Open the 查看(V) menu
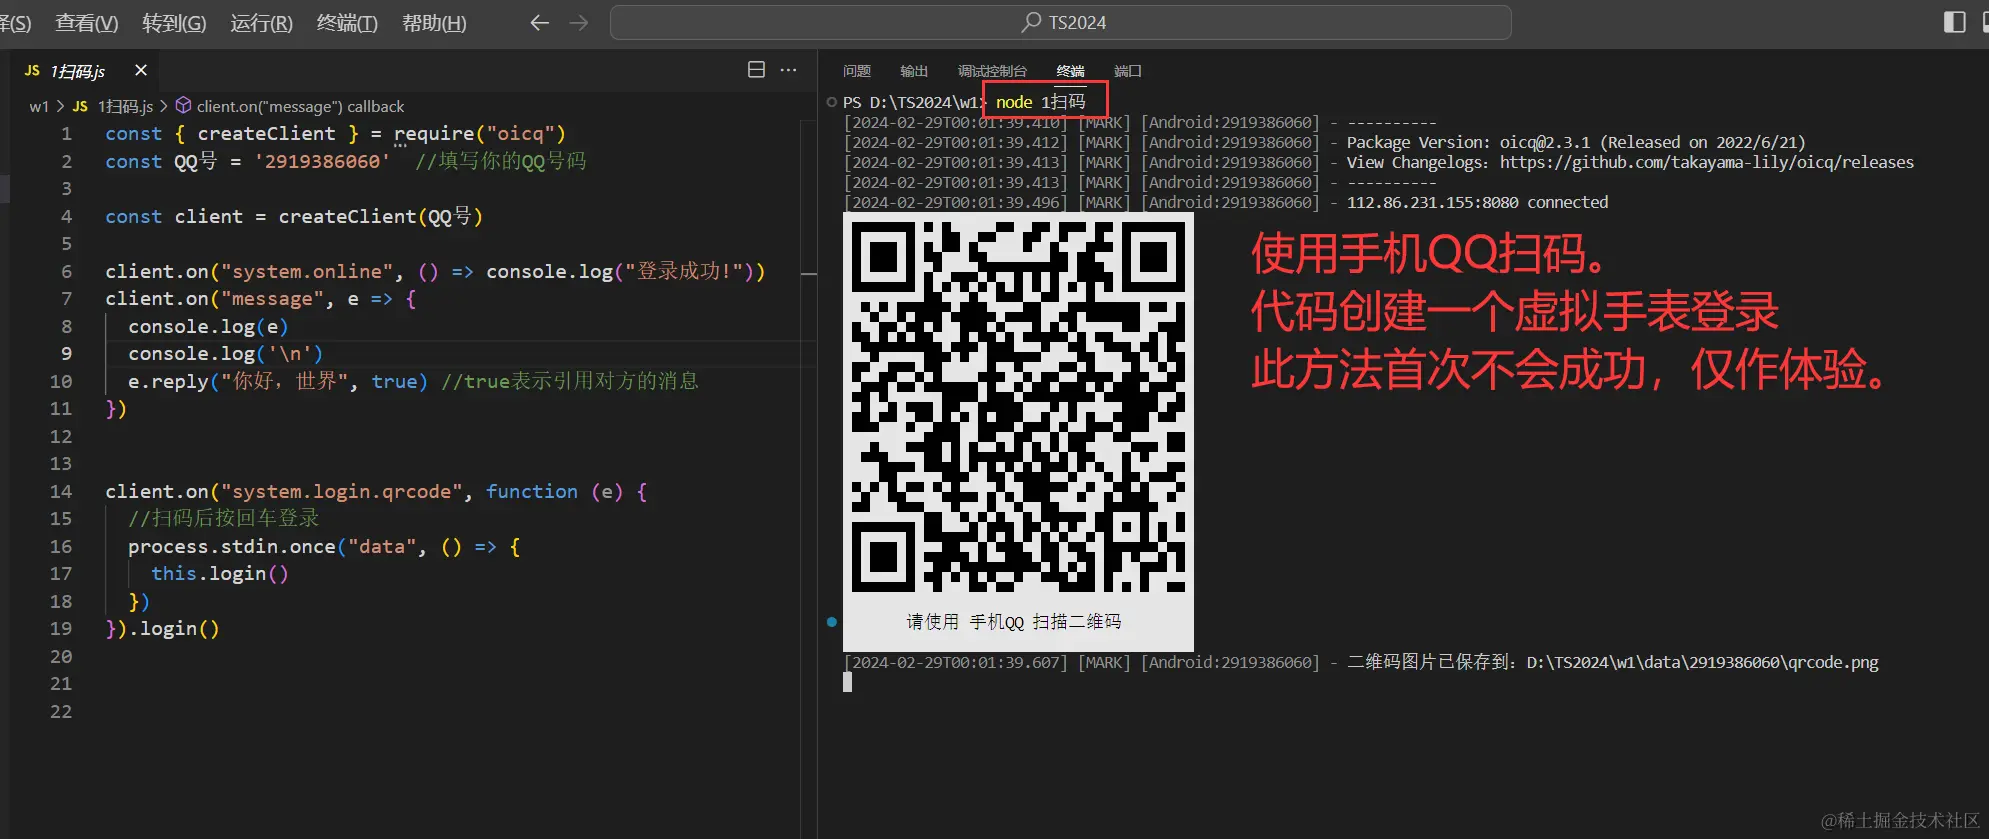Screen dimensions: 1989x839 pos(86,22)
